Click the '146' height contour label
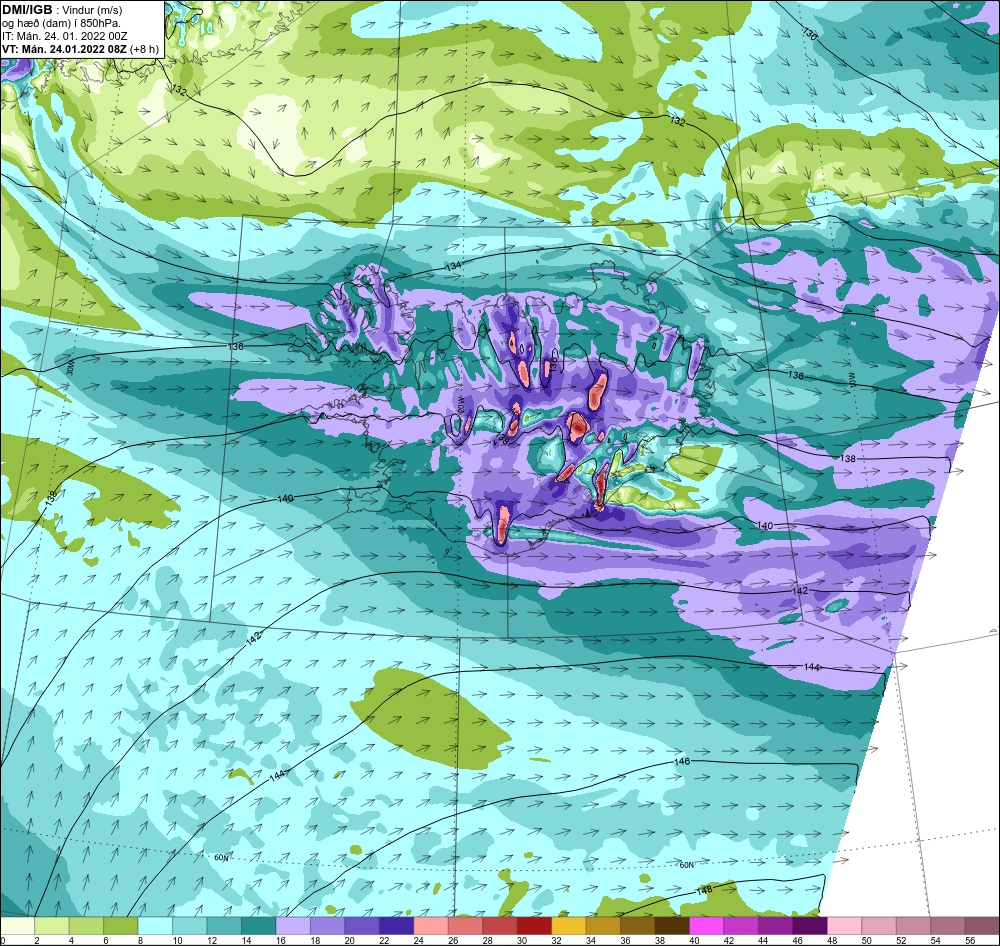This screenshot has width=1000, height=946. (x=682, y=761)
